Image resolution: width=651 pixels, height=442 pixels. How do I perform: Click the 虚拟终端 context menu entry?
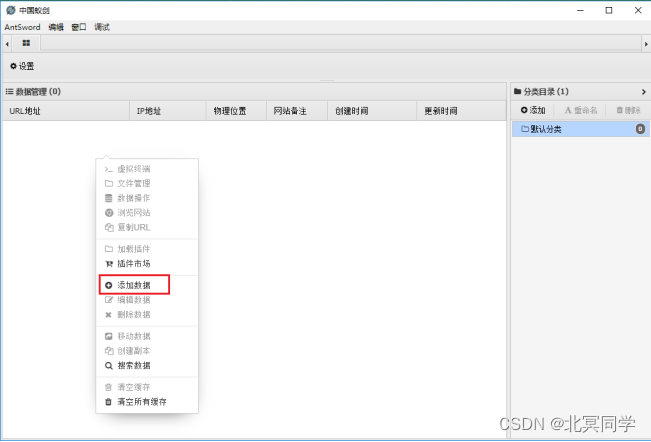point(147,169)
